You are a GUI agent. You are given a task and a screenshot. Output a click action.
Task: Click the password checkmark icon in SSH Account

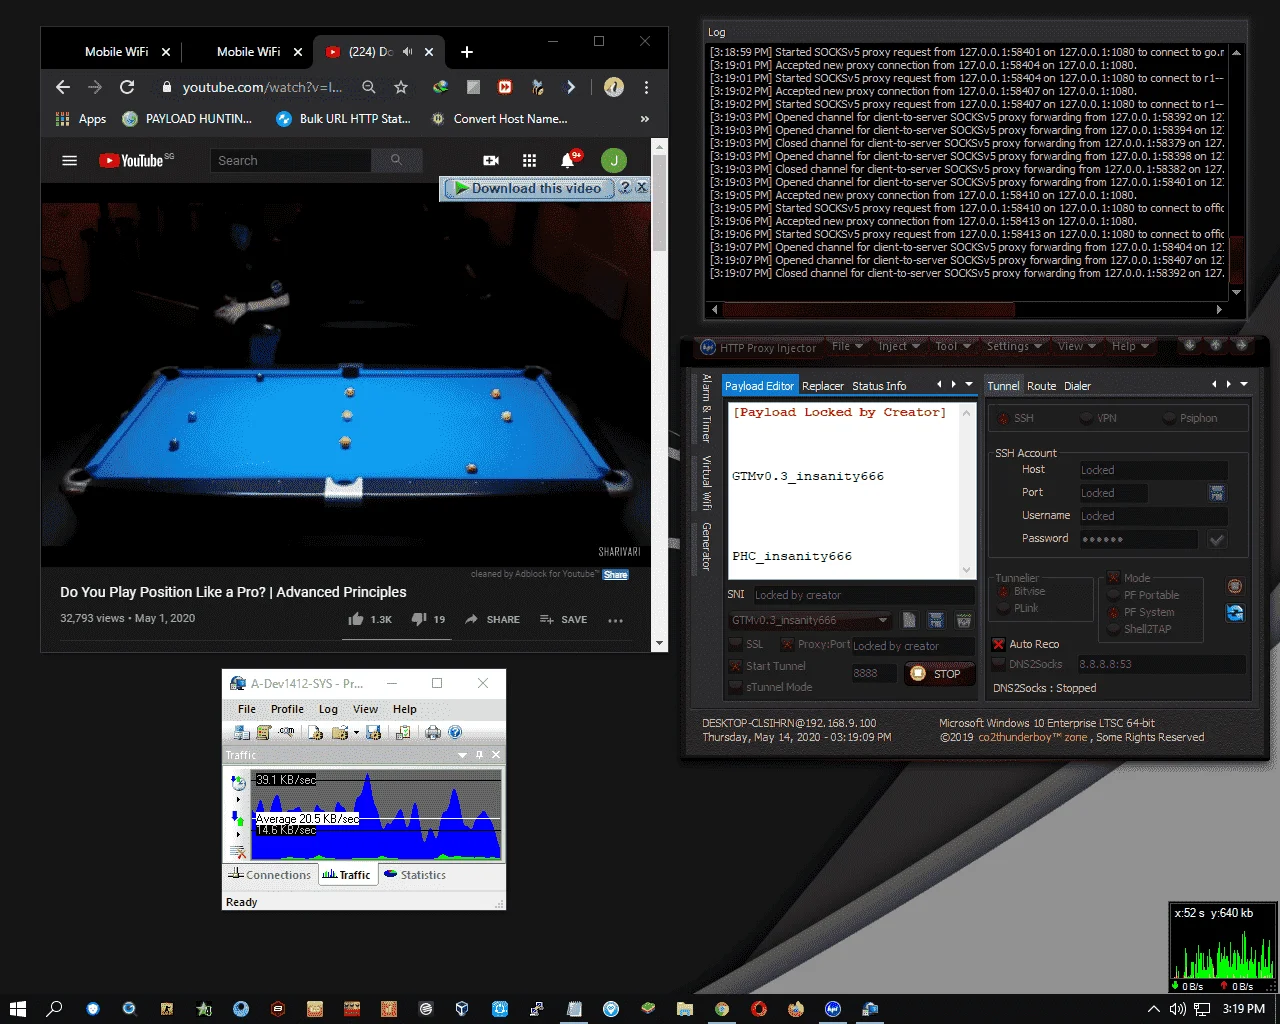coord(1216,539)
